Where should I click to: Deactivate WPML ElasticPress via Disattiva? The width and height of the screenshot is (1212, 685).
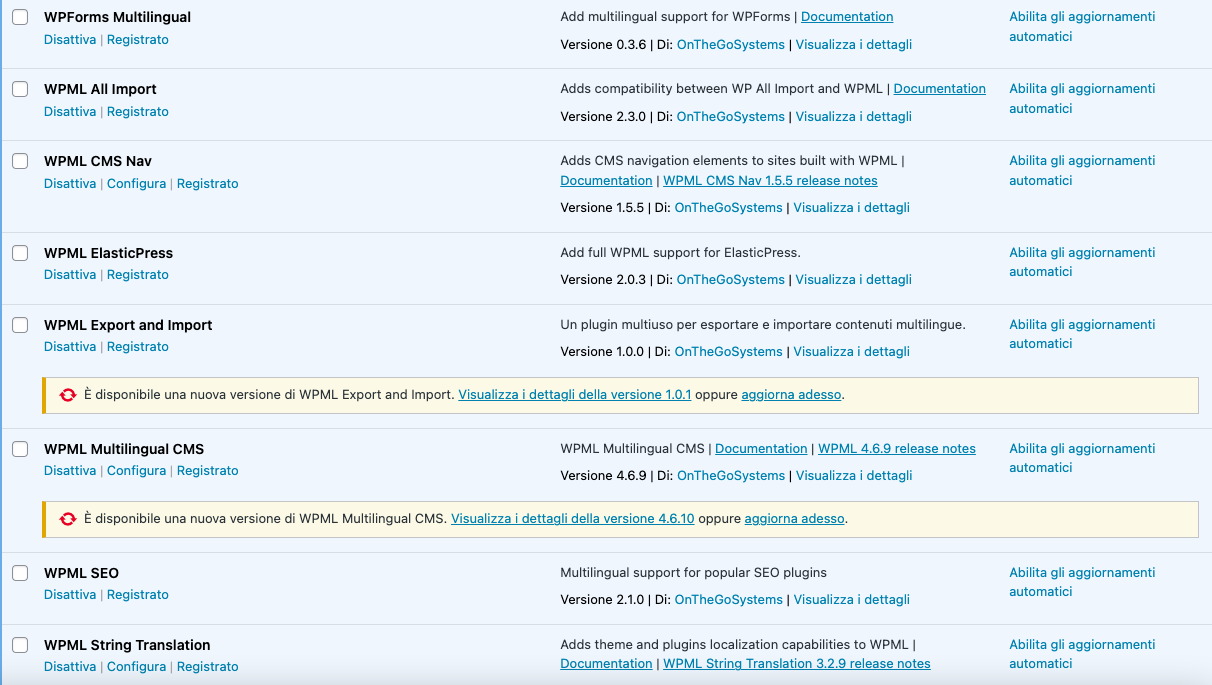click(70, 274)
